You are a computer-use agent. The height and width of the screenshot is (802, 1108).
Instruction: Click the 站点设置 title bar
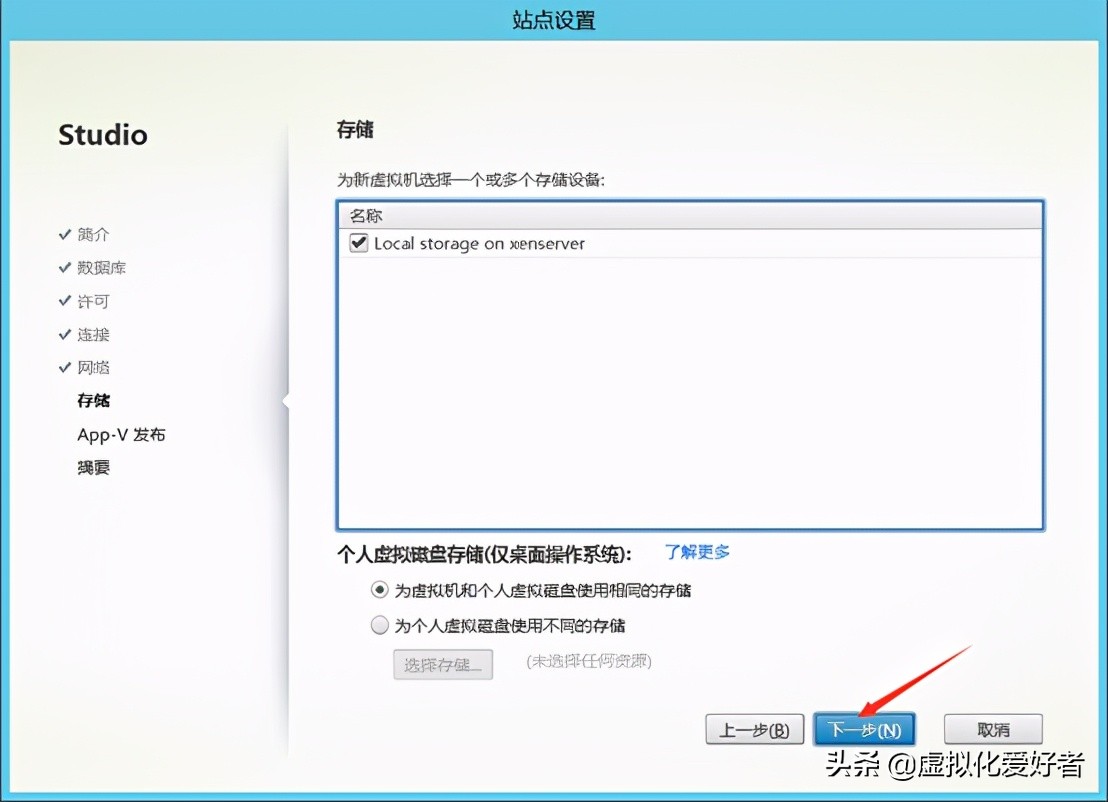pos(554,20)
